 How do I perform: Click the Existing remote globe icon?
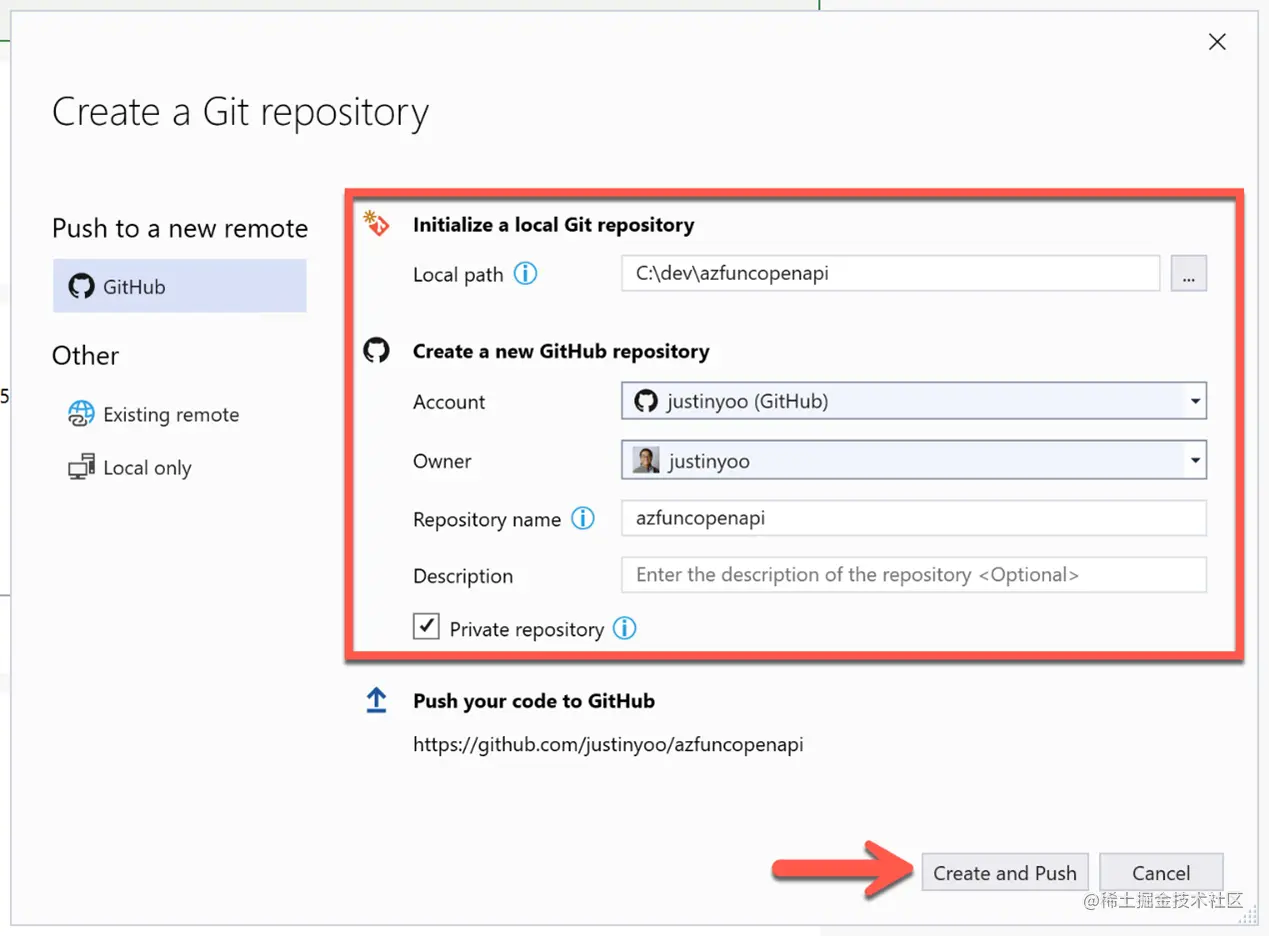coord(81,414)
